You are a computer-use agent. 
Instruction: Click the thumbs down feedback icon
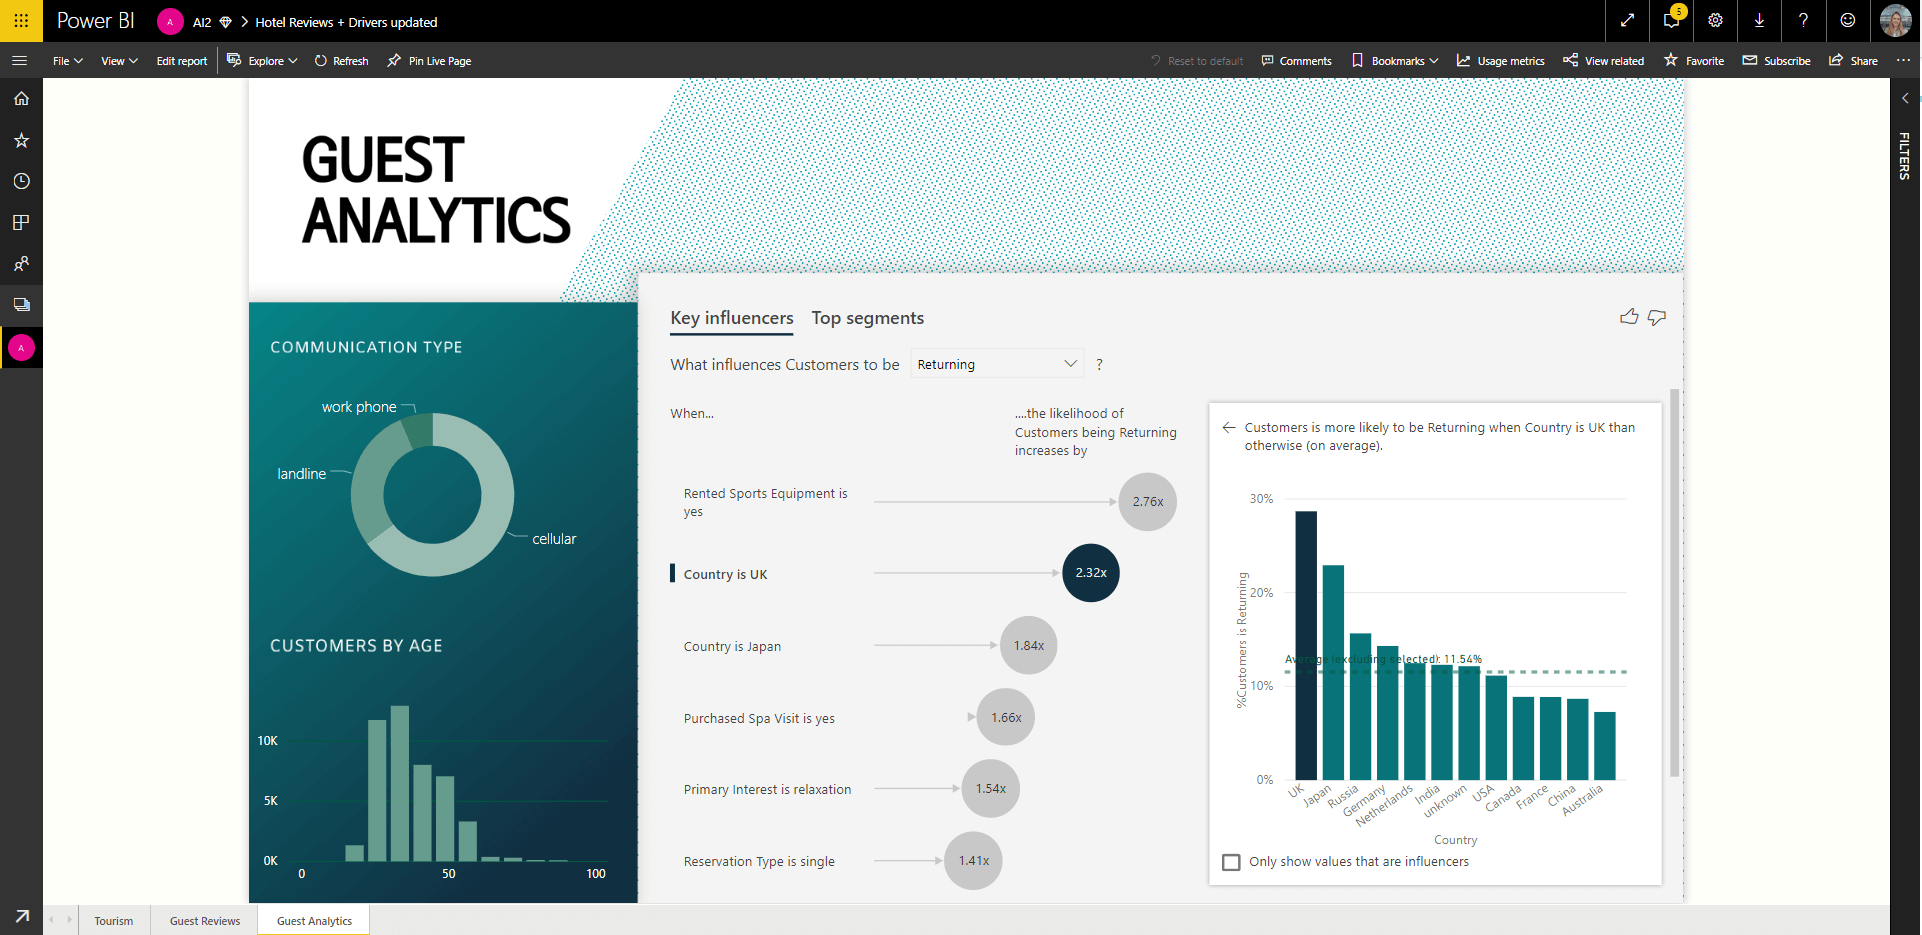click(1657, 317)
